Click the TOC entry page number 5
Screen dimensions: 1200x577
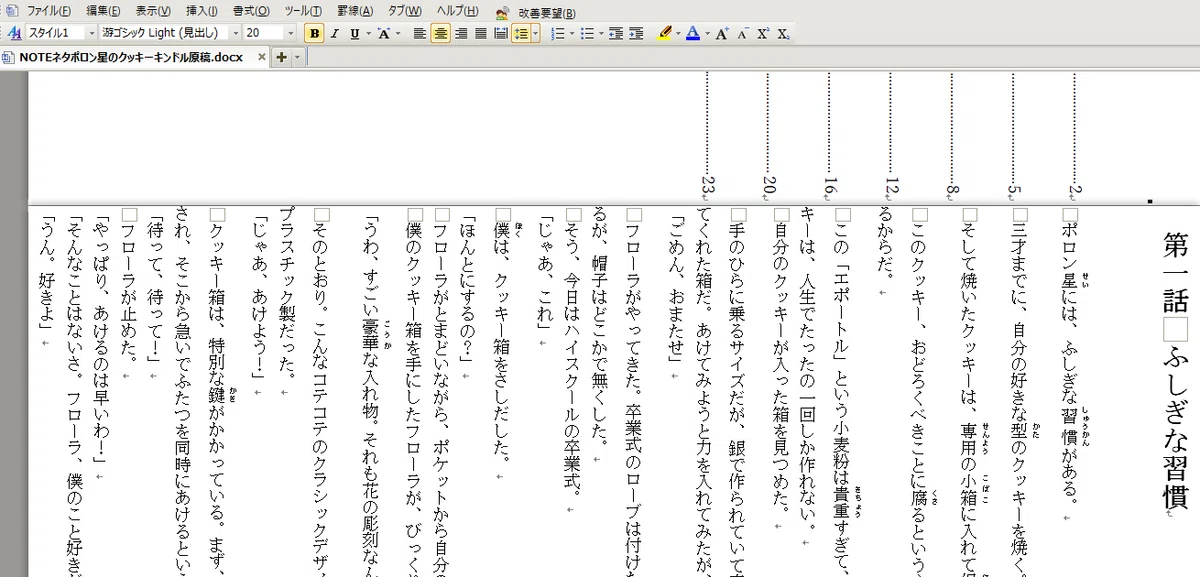coord(1012,189)
